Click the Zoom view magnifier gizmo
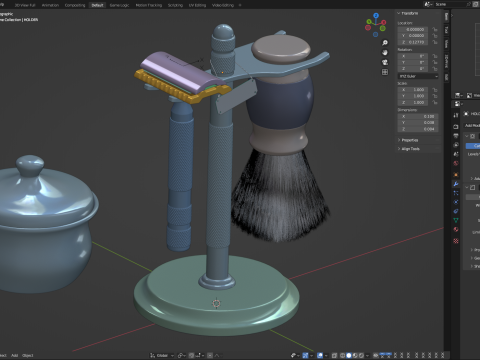Viewport: 480px width, 360px height. tap(385, 43)
